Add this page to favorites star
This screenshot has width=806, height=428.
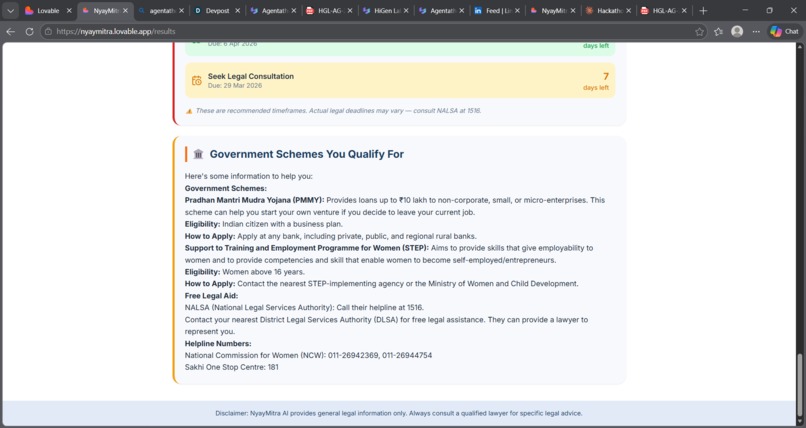(699, 32)
